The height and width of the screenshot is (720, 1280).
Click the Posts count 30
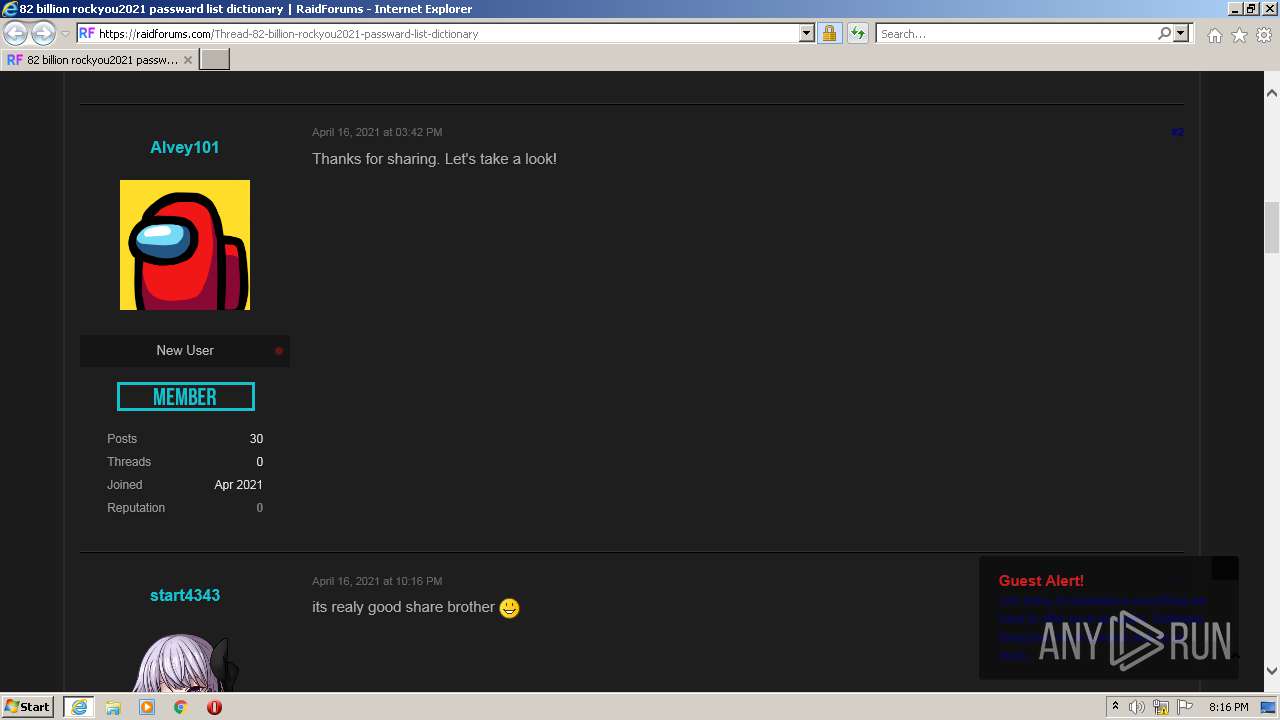pos(256,439)
